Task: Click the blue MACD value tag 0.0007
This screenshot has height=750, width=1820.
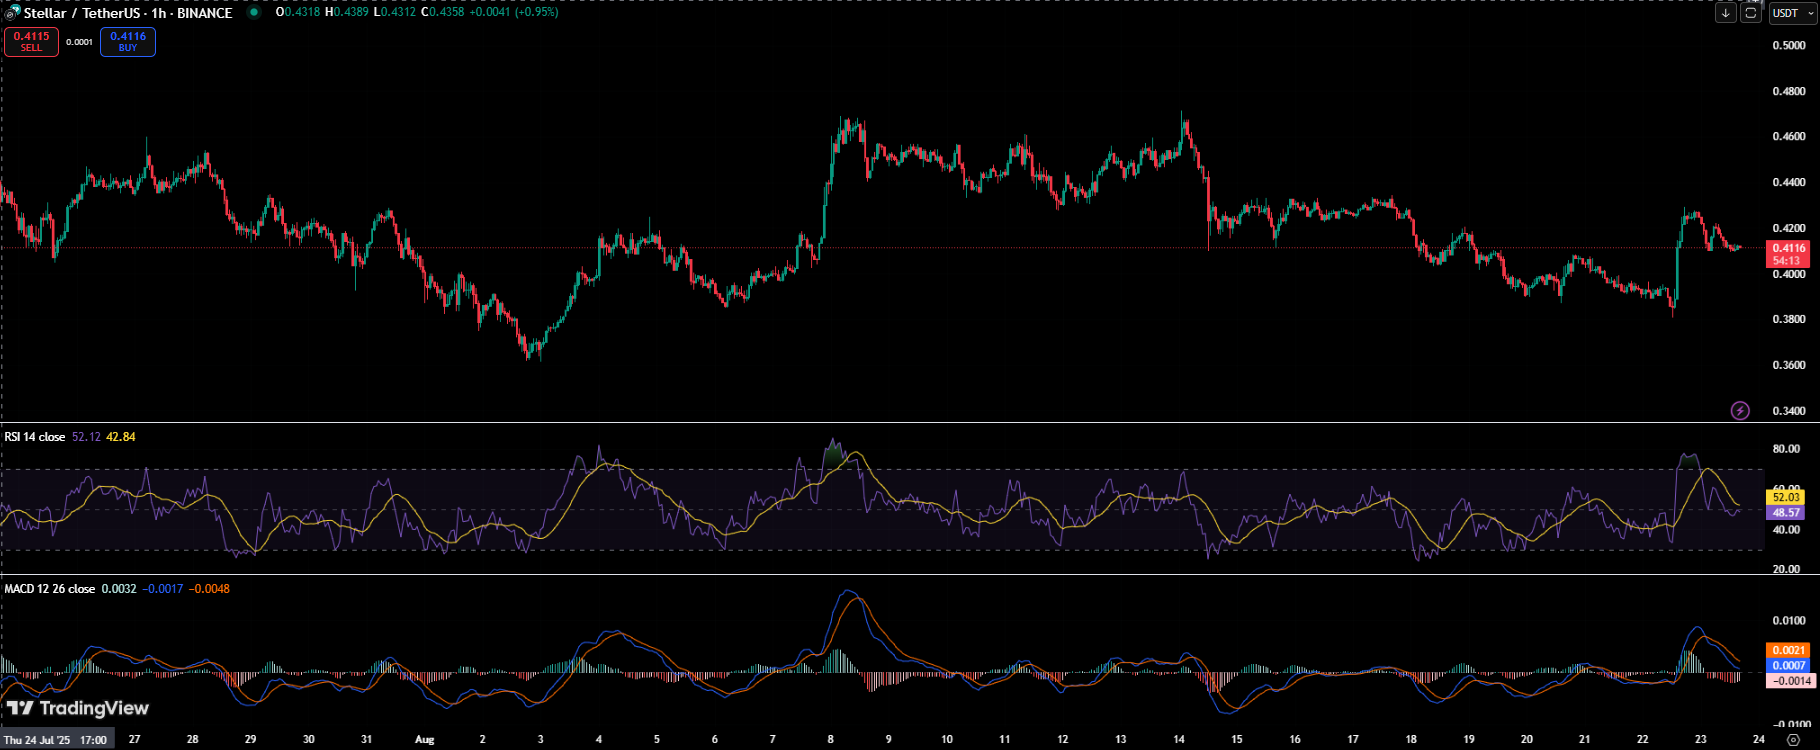Action: click(x=1788, y=665)
